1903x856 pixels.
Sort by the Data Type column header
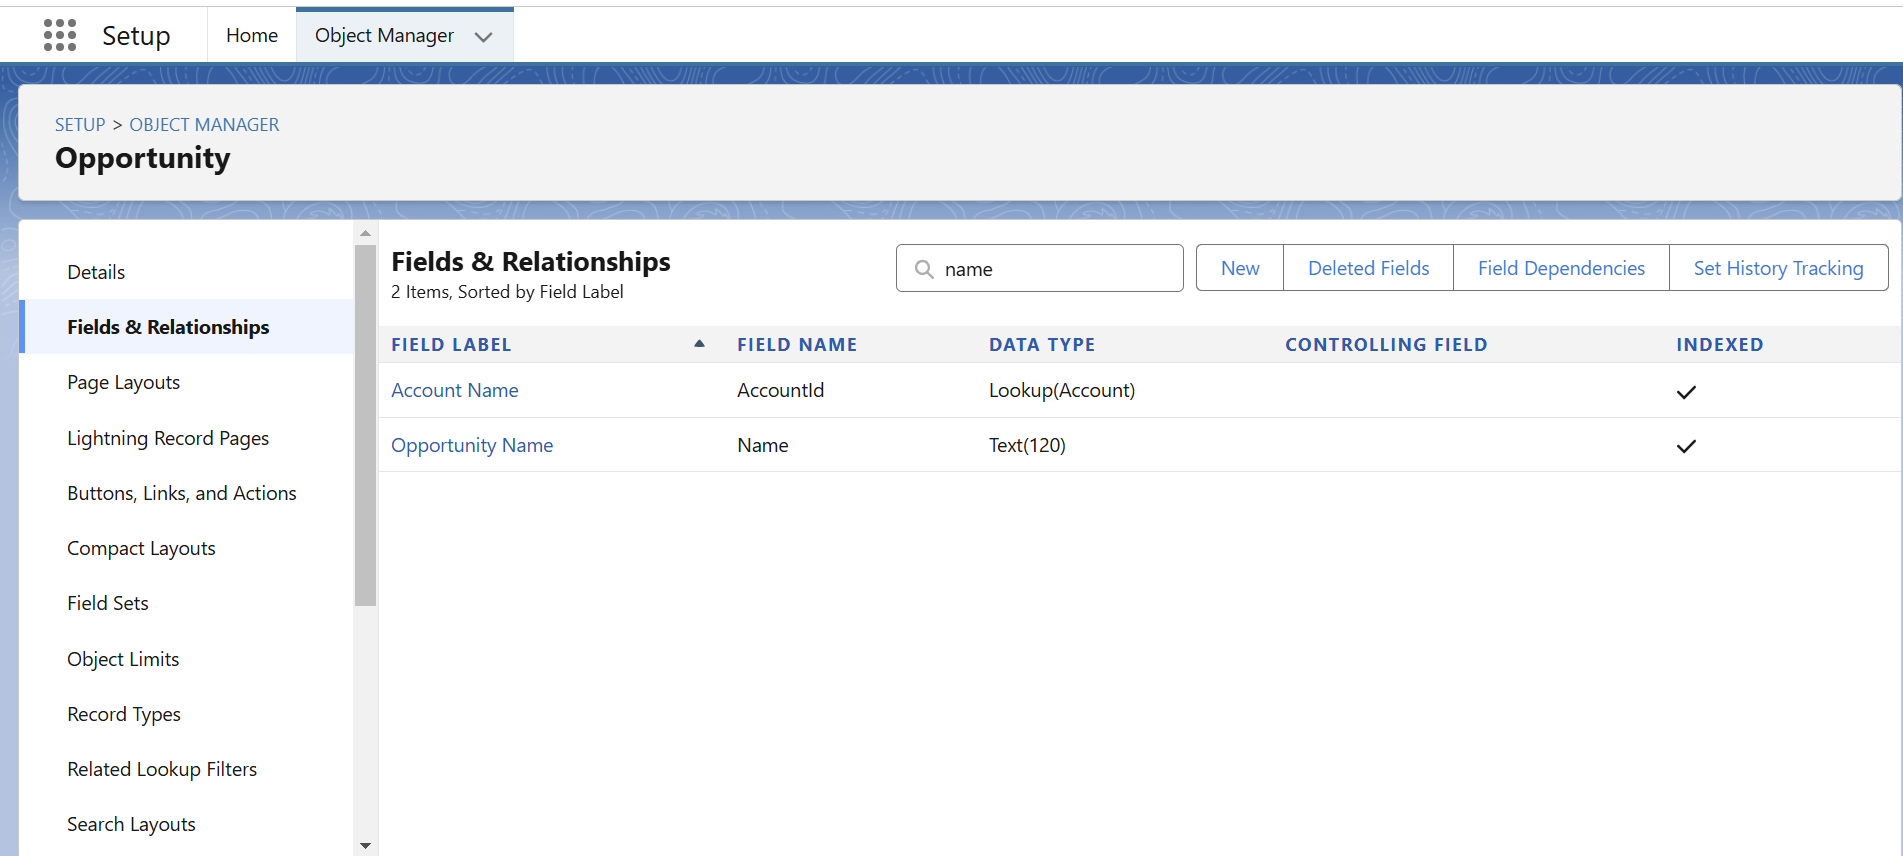pos(1042,345)
